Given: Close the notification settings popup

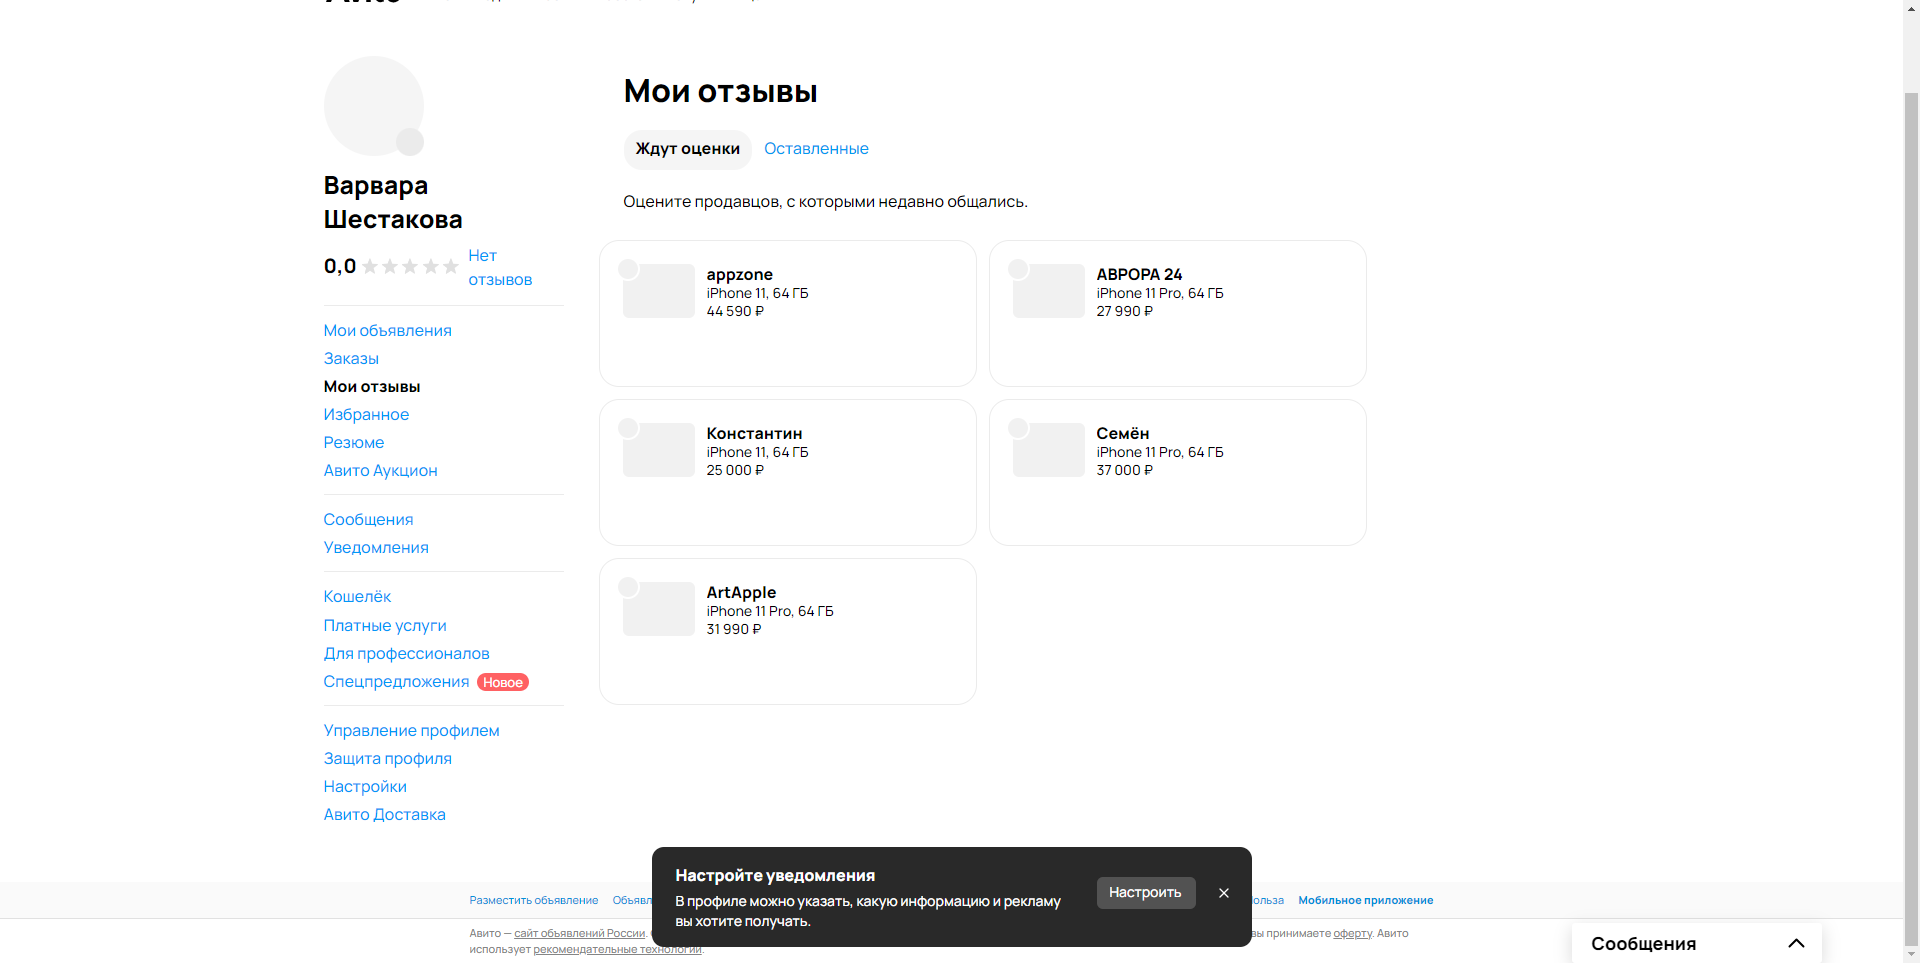Looking at the screenshot, I should (x=1223, y=893).
